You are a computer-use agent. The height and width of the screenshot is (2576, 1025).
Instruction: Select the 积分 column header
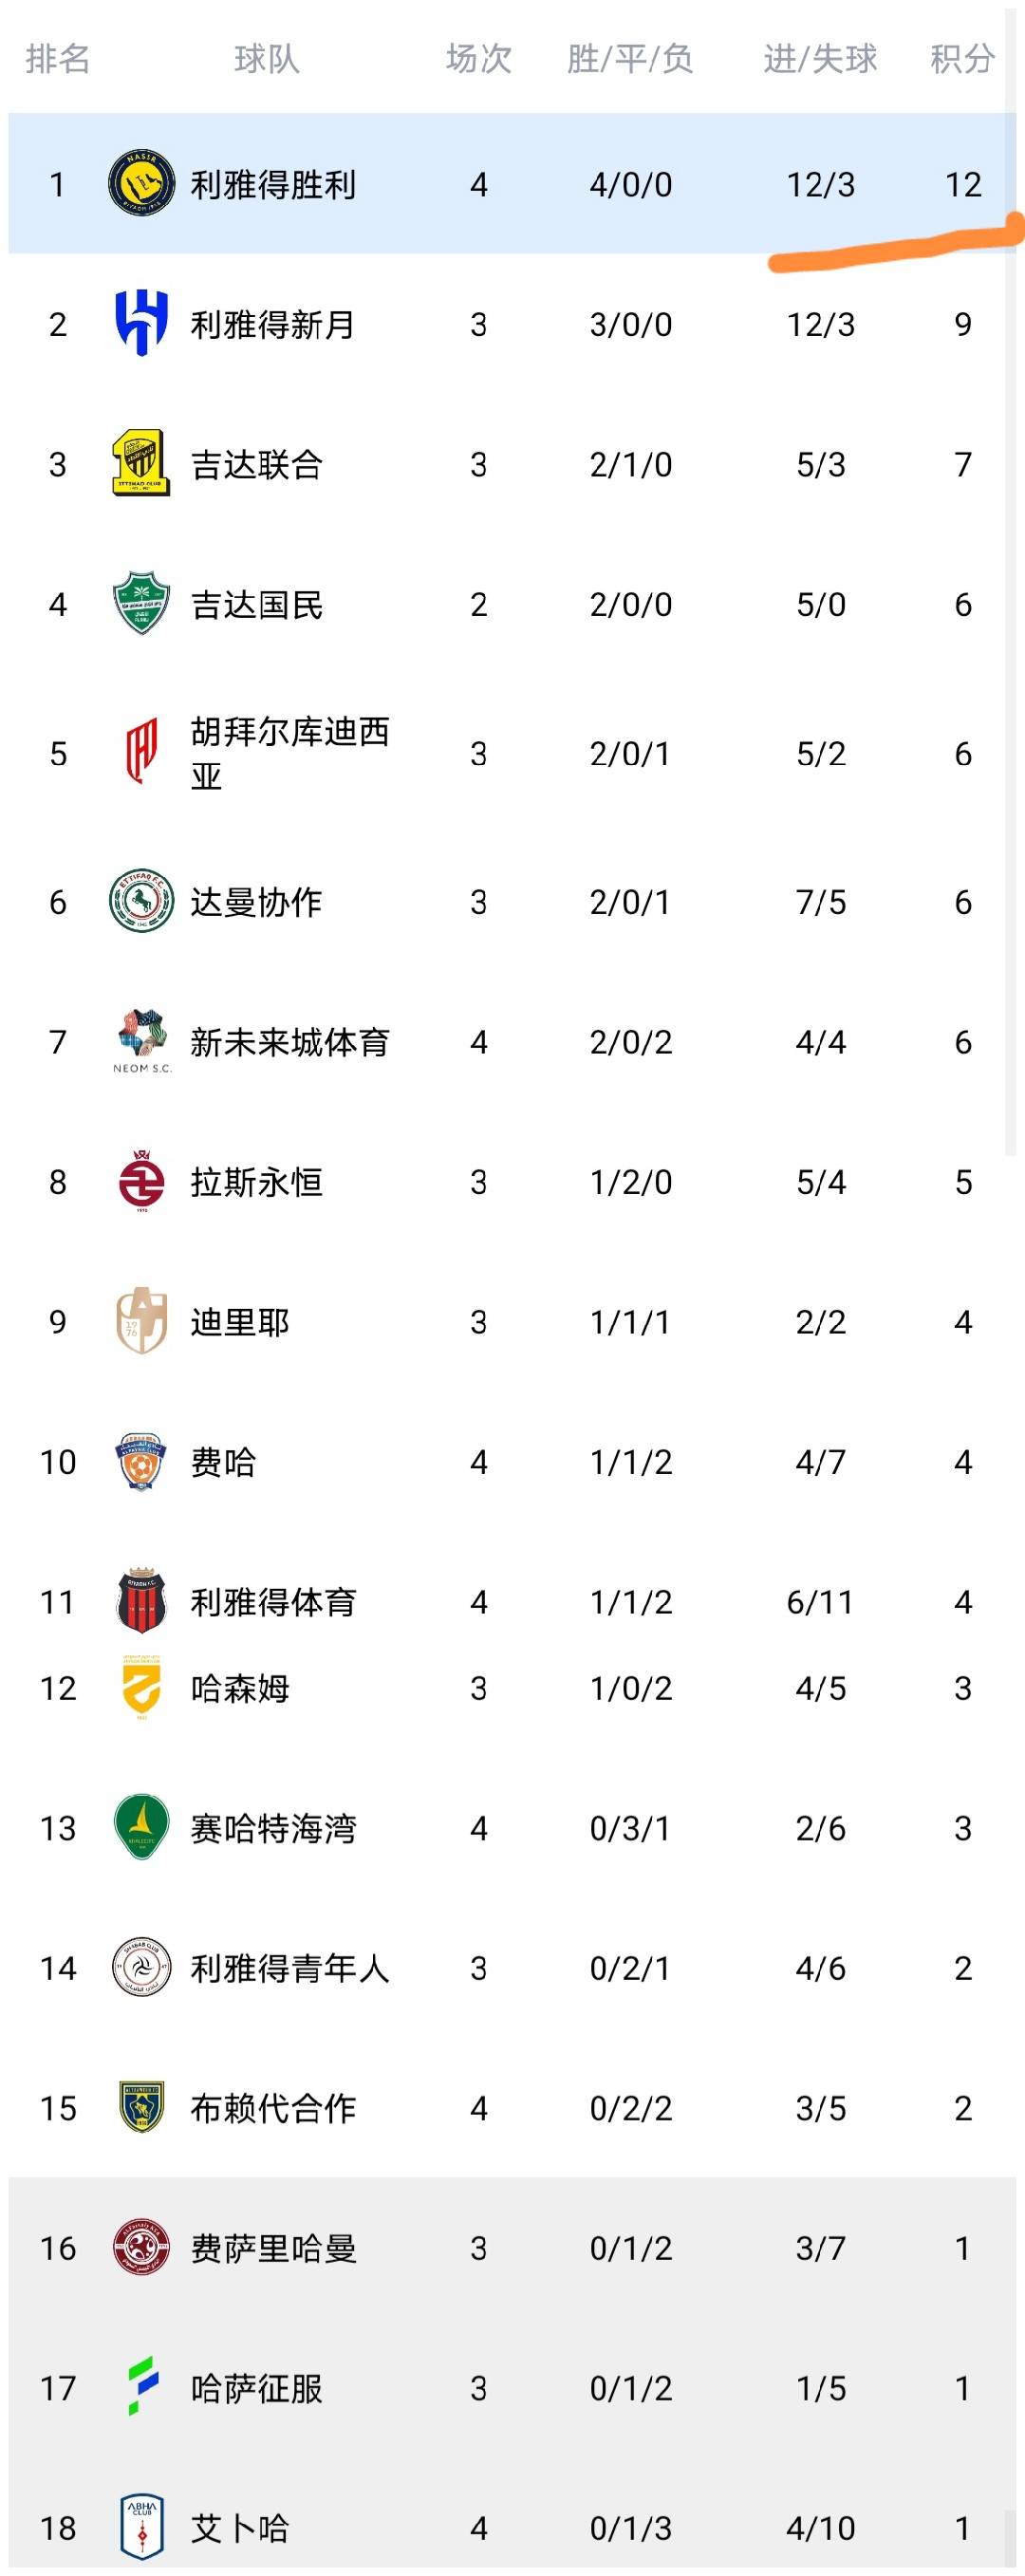pyautogui.click(x=962, y=59)
